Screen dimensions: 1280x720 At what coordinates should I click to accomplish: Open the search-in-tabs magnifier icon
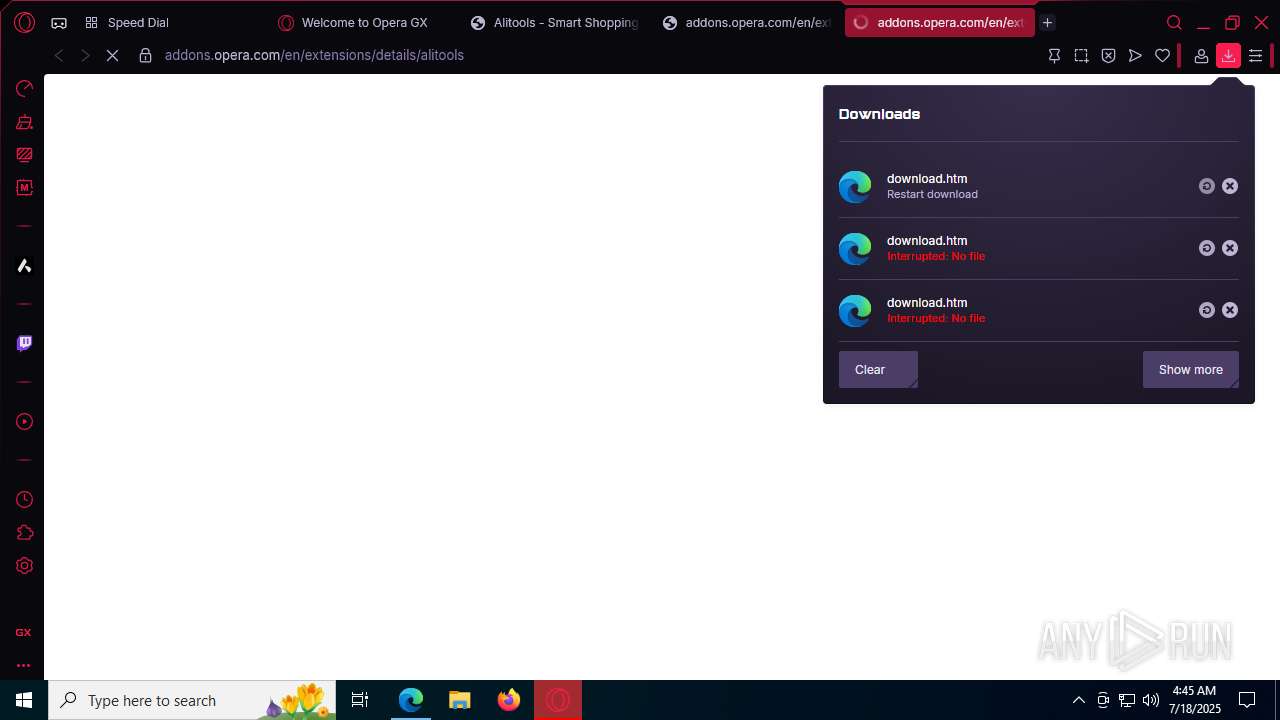[x=1174, y=23]
